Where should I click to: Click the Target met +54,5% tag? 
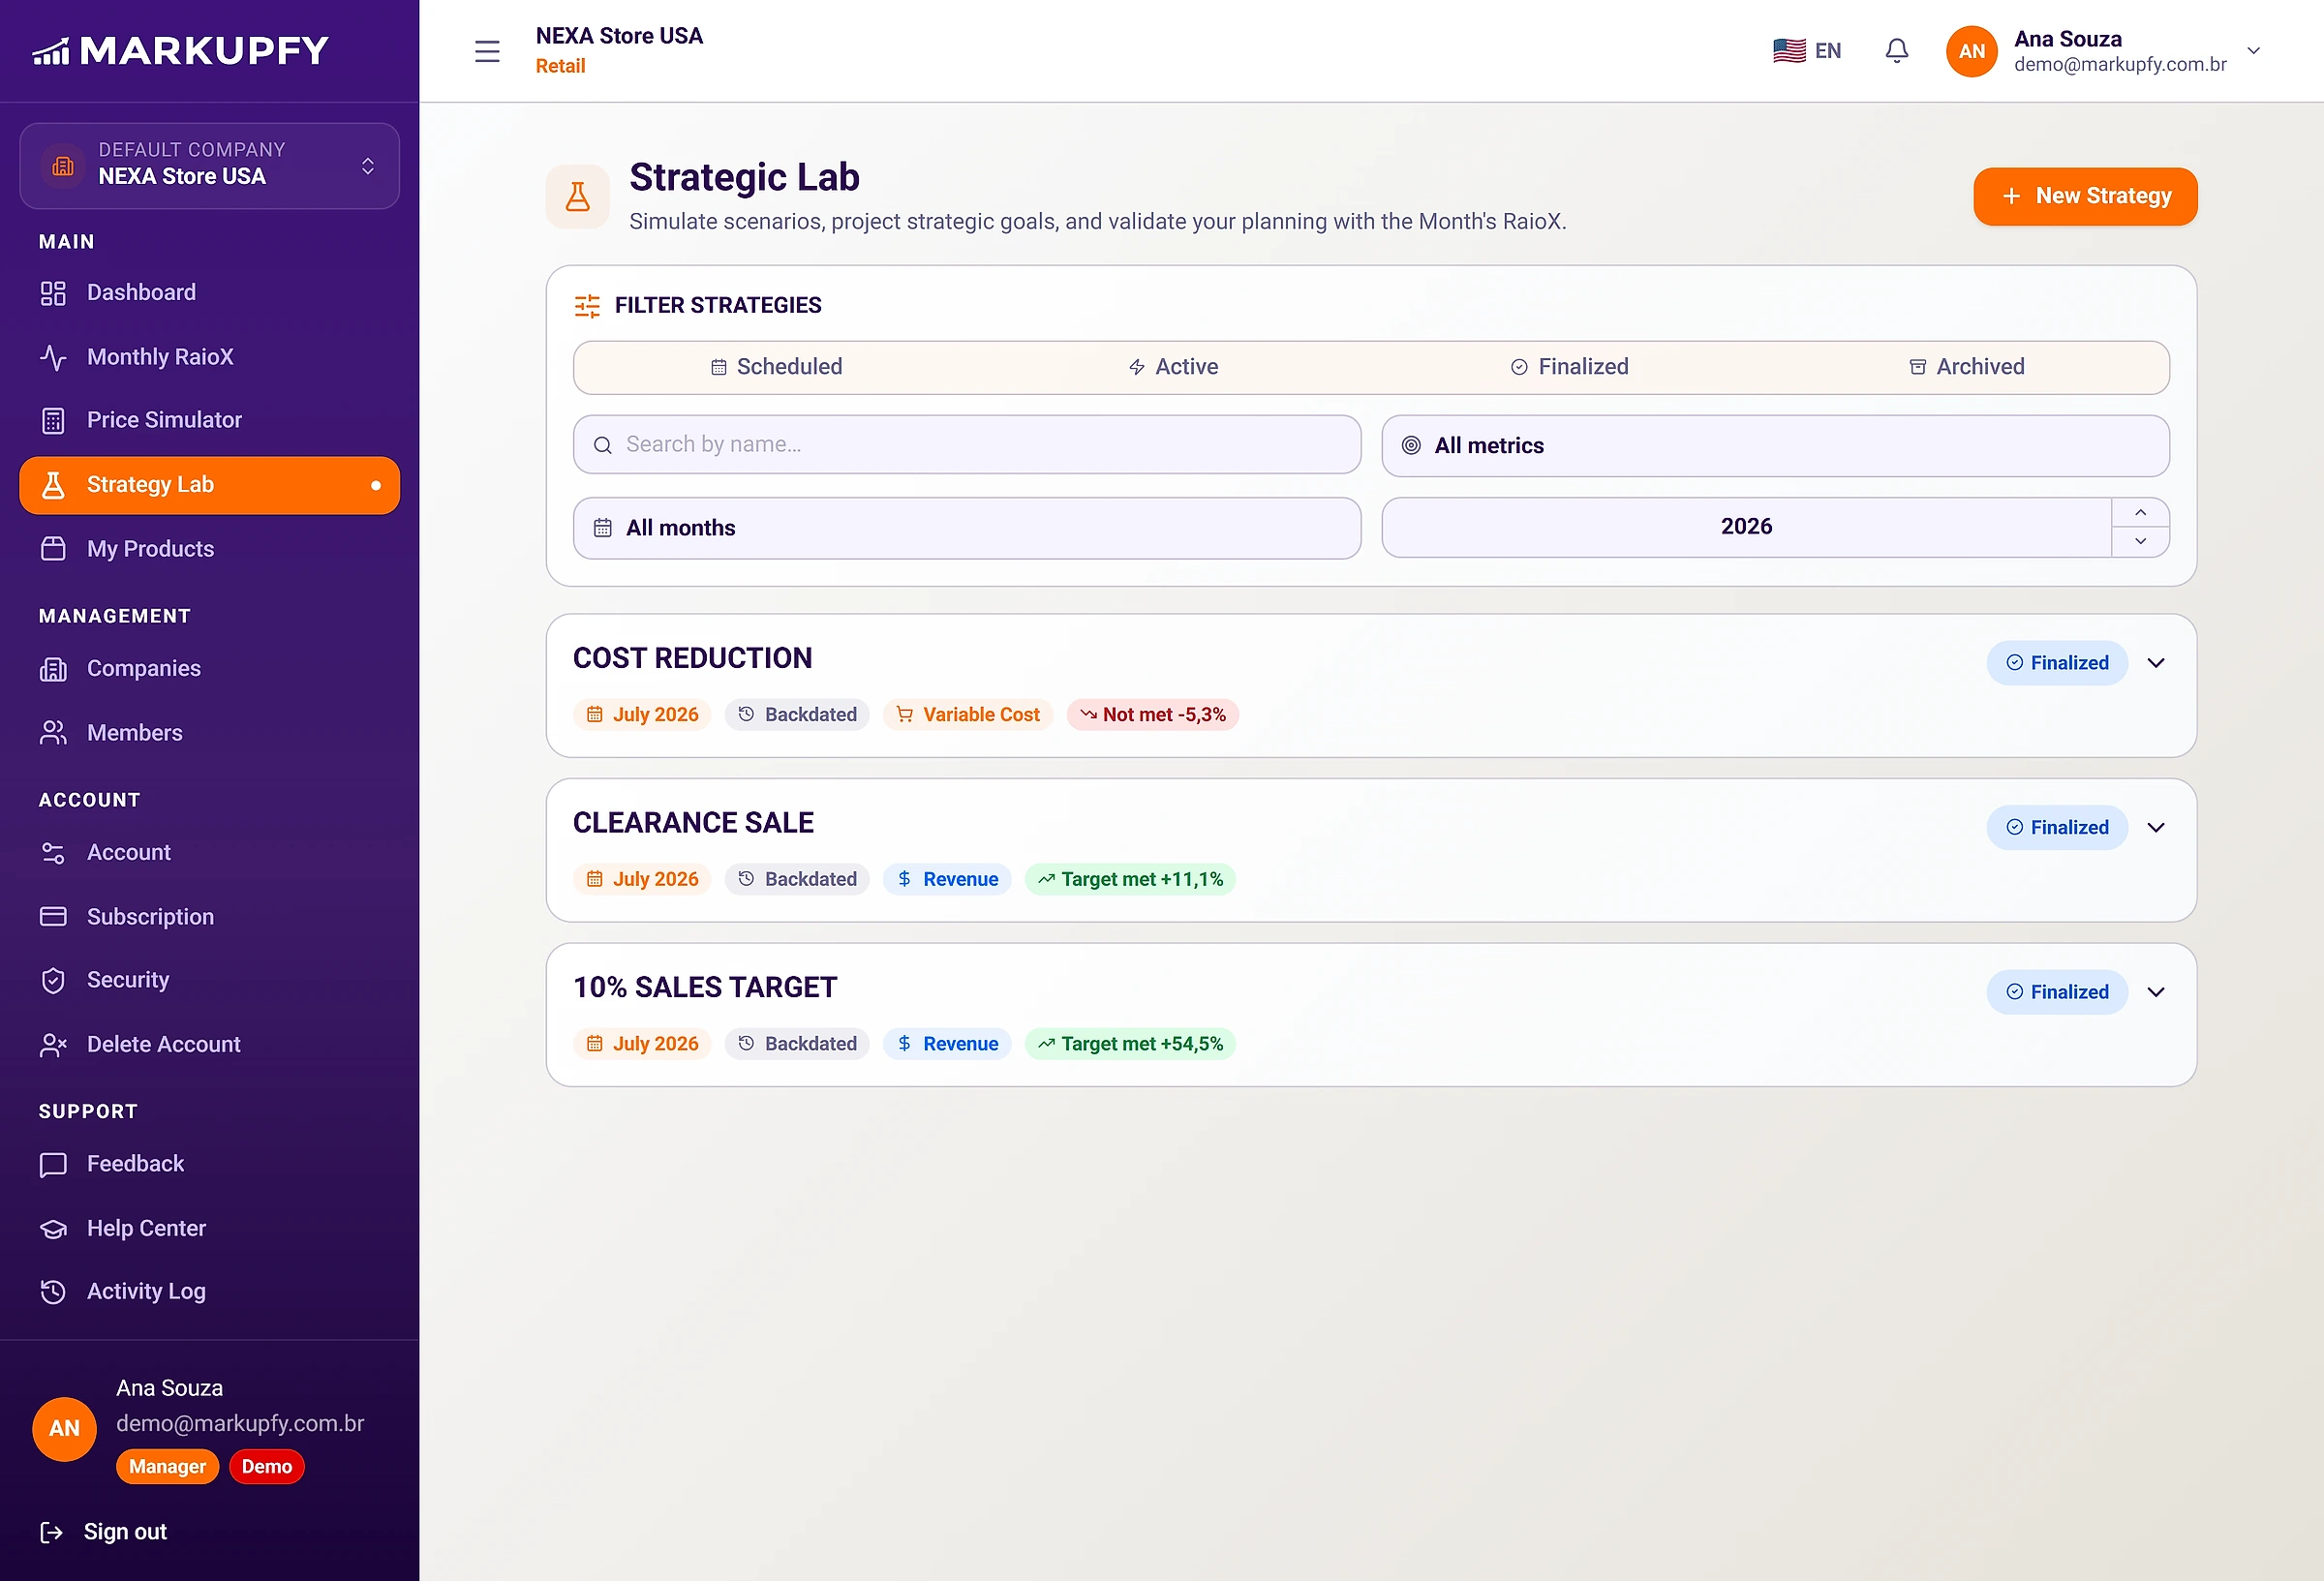tap(1130, 1044)
